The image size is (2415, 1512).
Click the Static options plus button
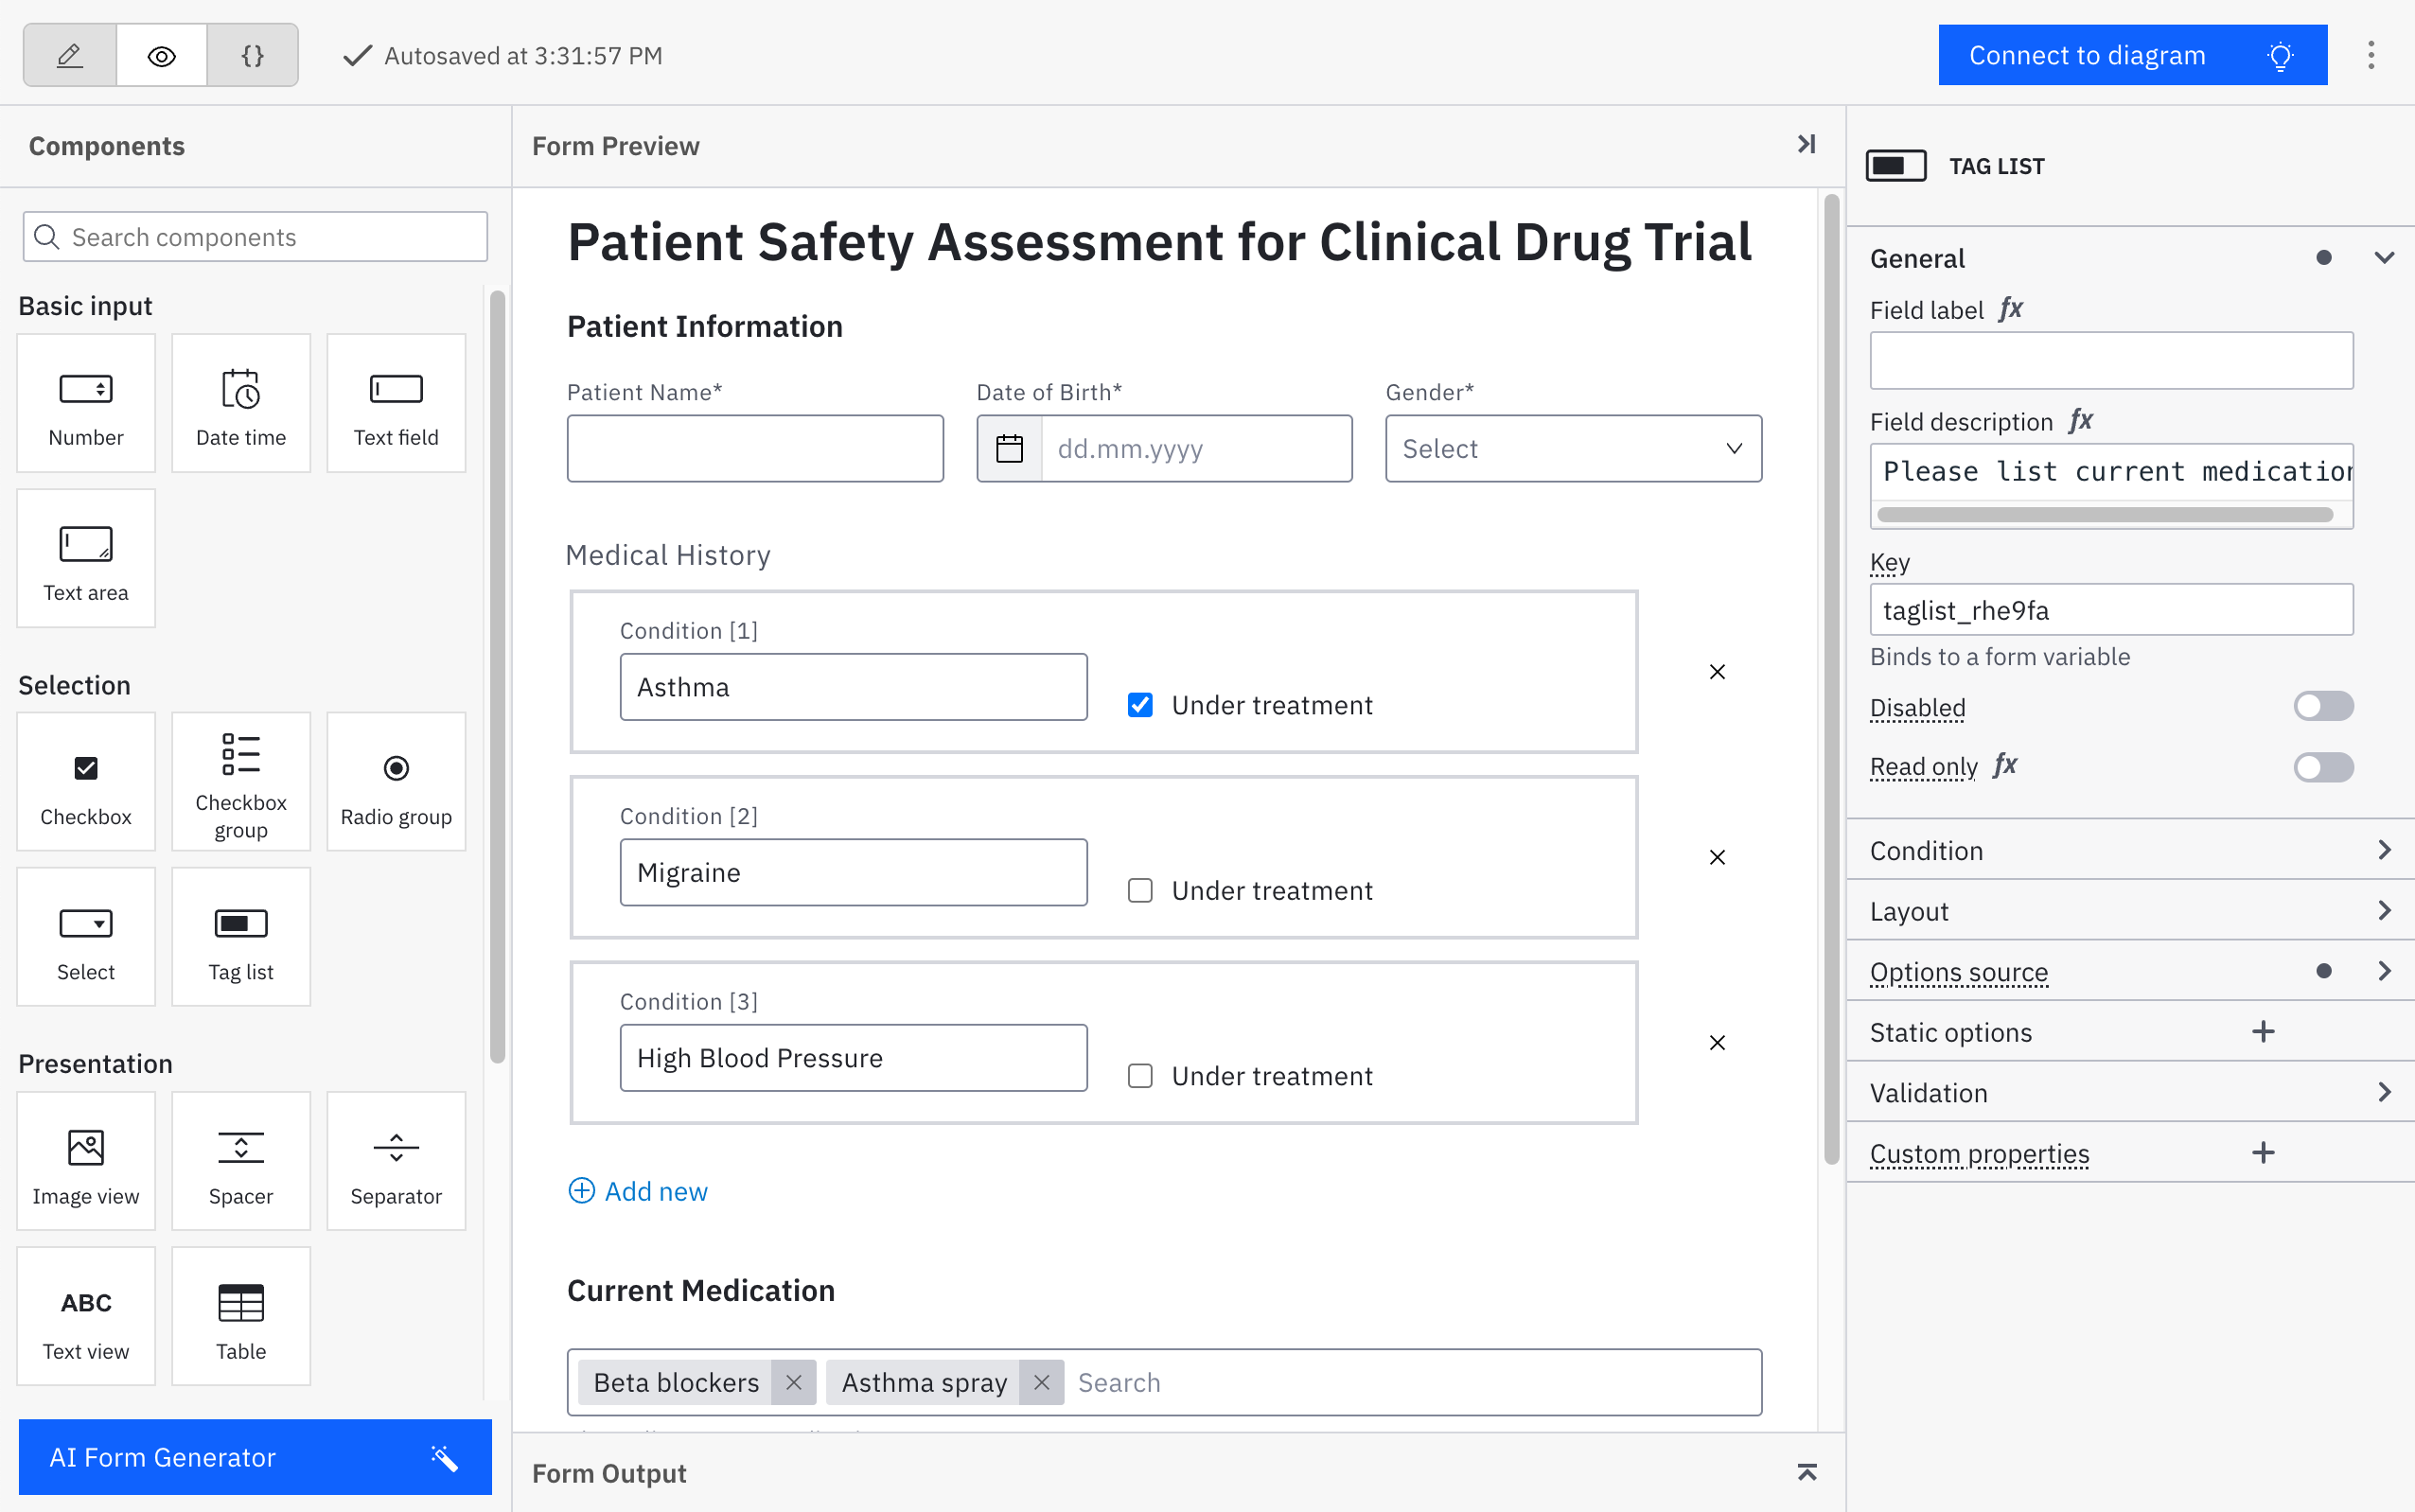click(2262, 1031)
